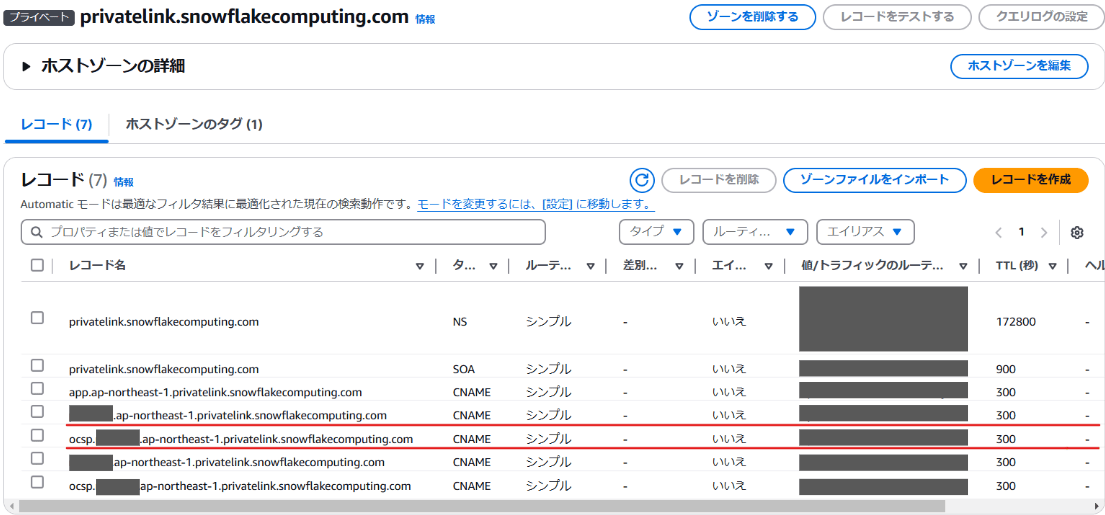Select all records header checkbox

coord(37,266)
